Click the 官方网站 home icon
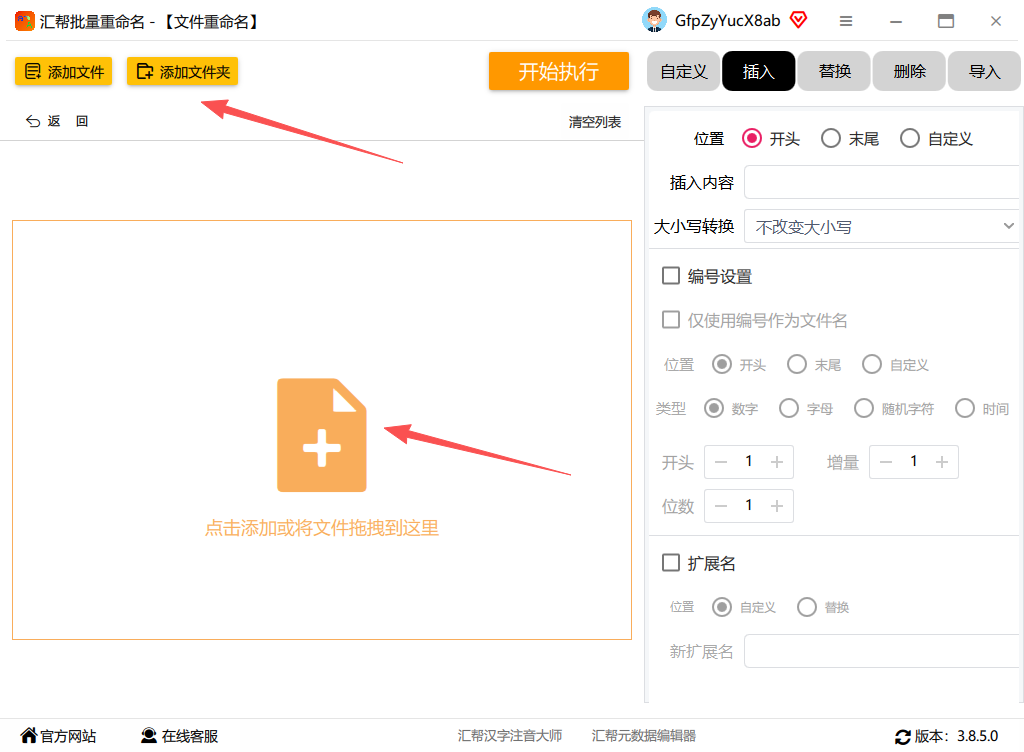The height and width of the screenshot is (752, 1024). pyautogui.click(x=28, y=735)
